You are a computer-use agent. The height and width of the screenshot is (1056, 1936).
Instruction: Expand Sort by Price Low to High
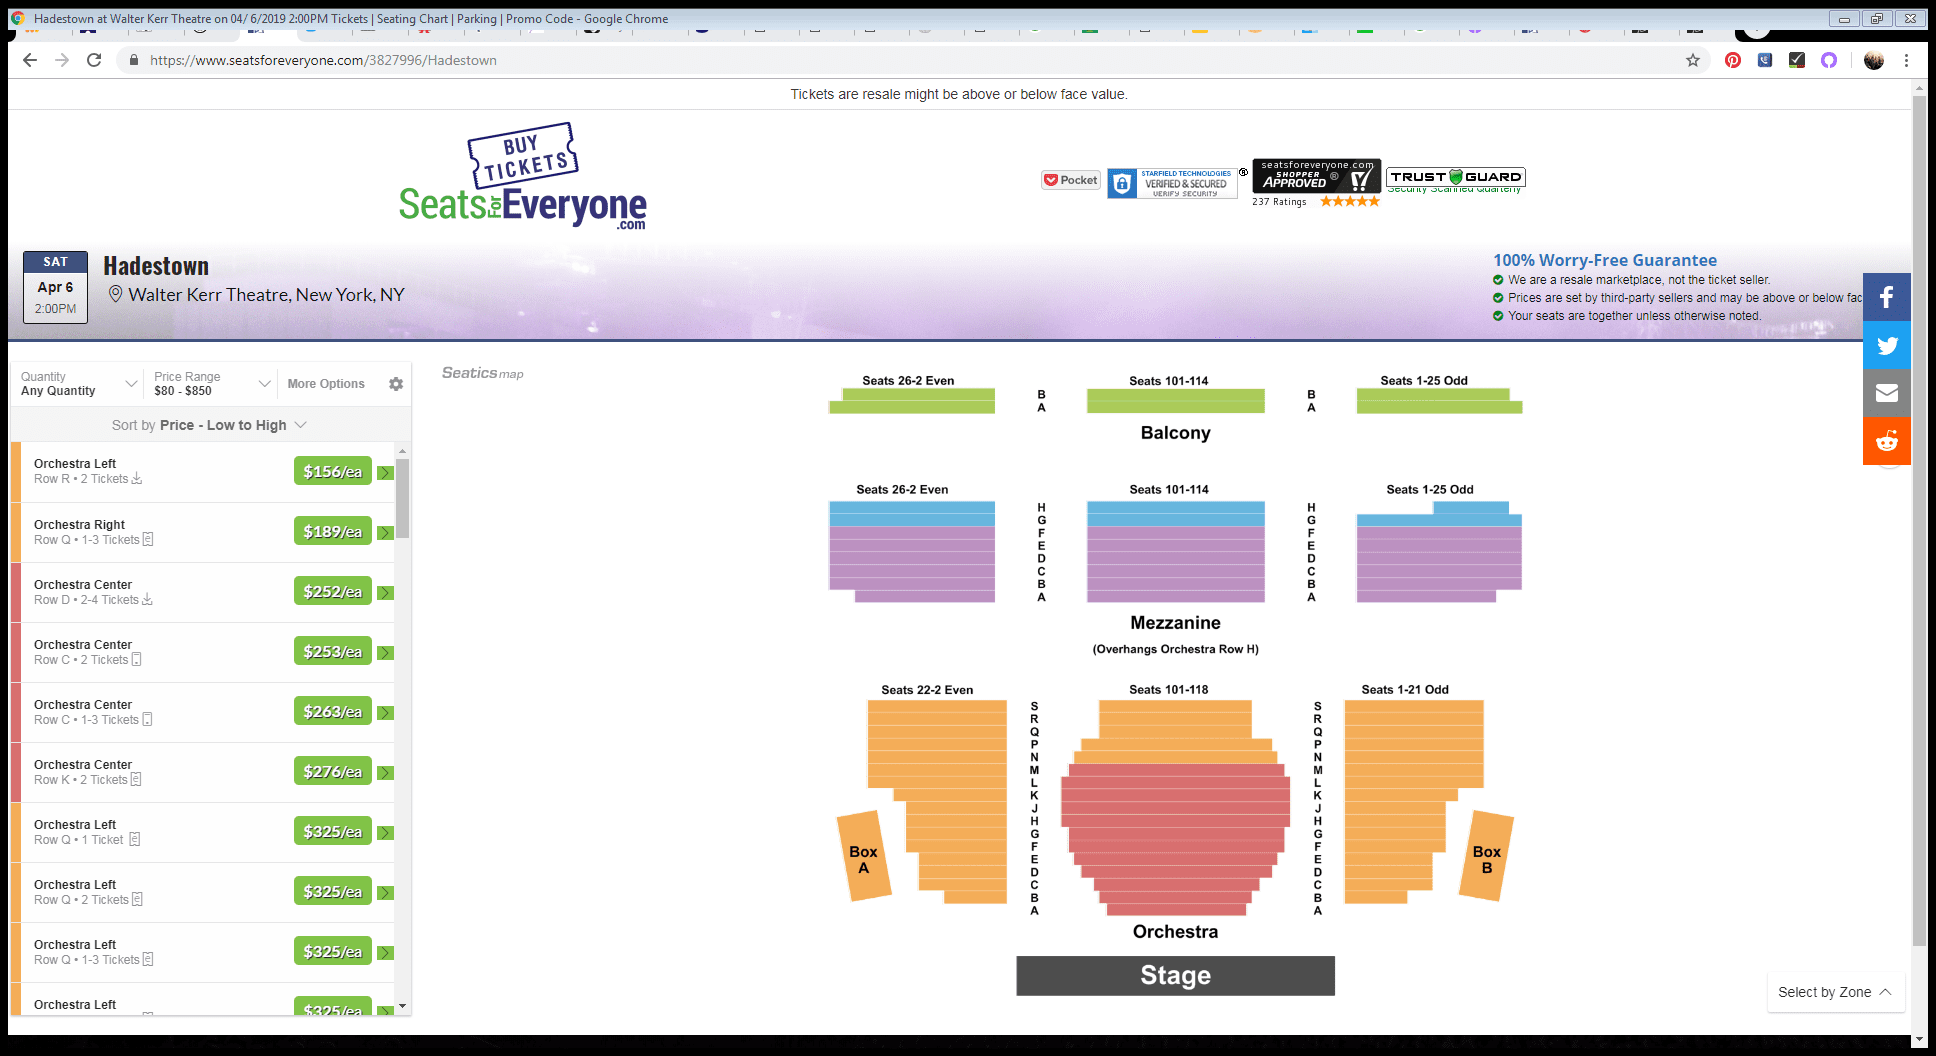coord(209,425)
